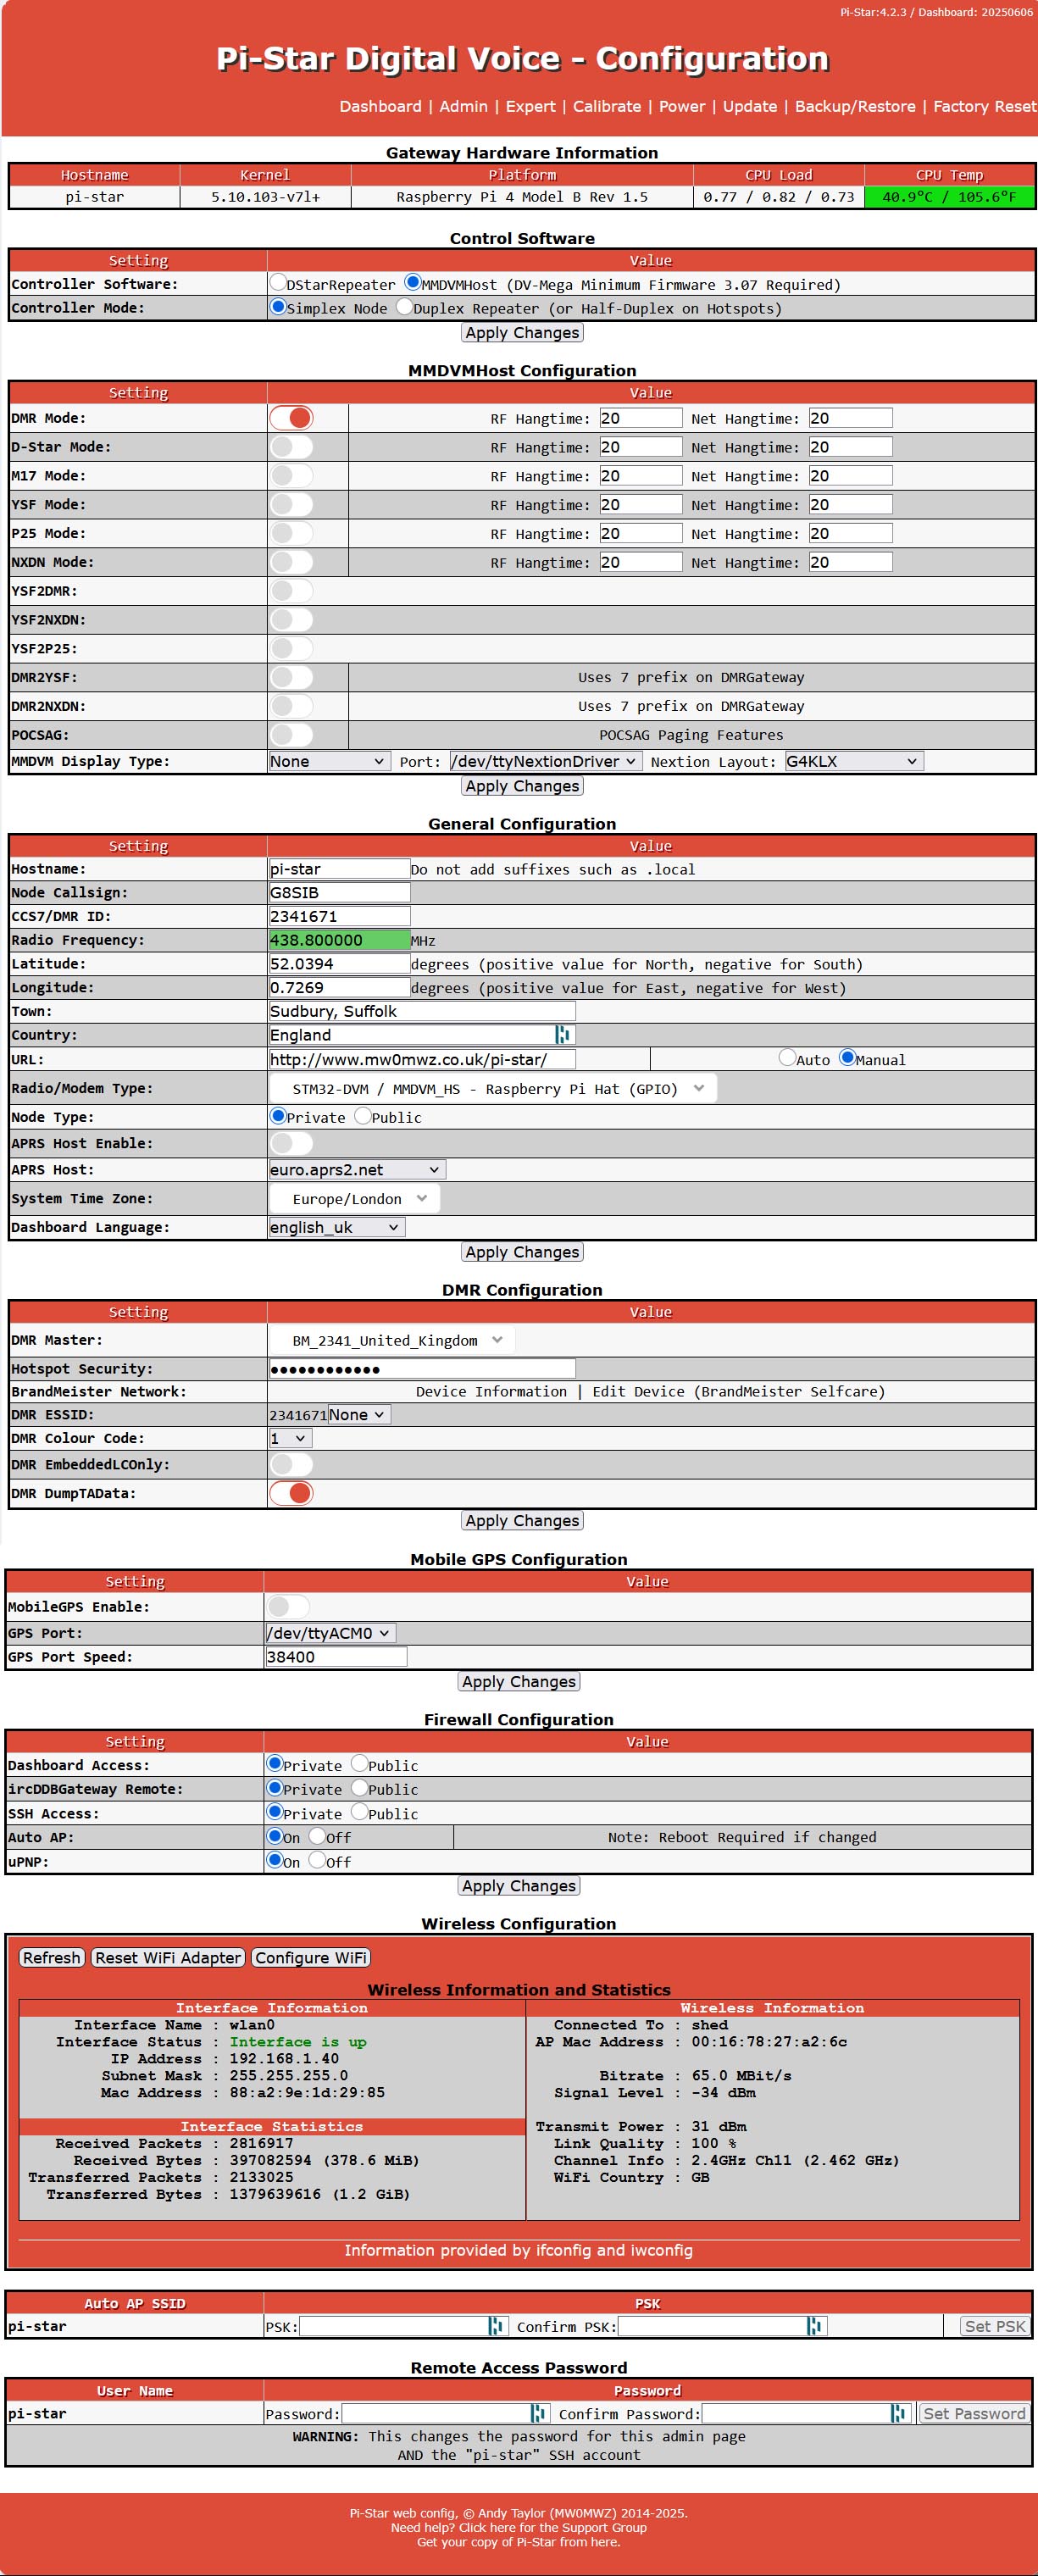
Task: Toggle DMR Mode switch
Action: (x=291, y=418)
